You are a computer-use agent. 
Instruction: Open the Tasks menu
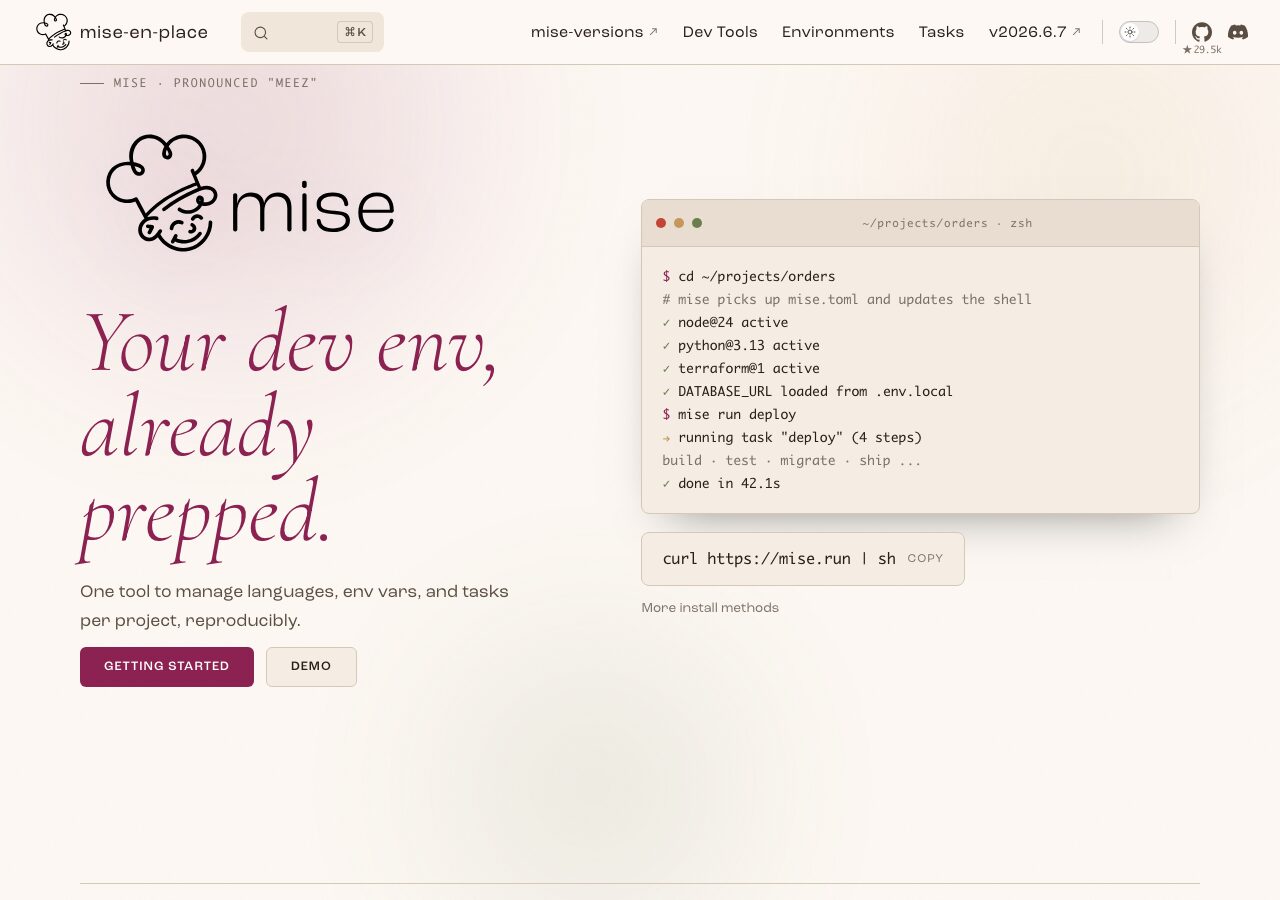[941, 32]
